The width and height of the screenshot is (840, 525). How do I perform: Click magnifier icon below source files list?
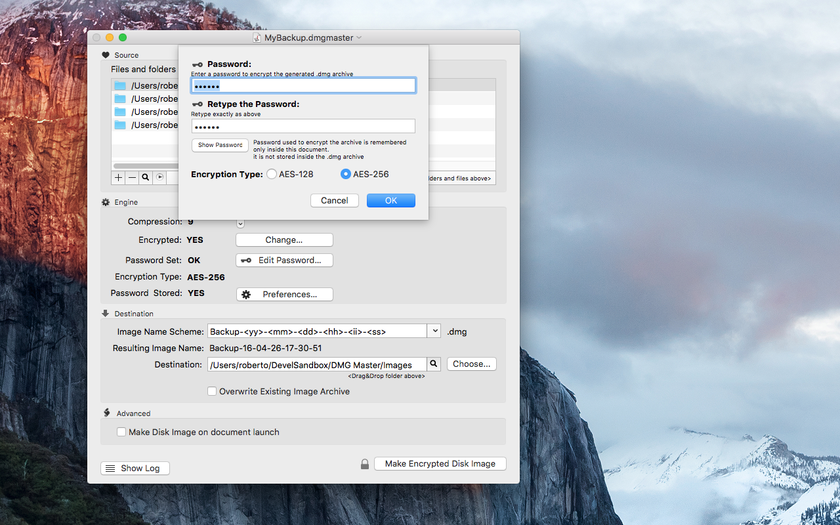pyautogui.click(x=146, y=177)
